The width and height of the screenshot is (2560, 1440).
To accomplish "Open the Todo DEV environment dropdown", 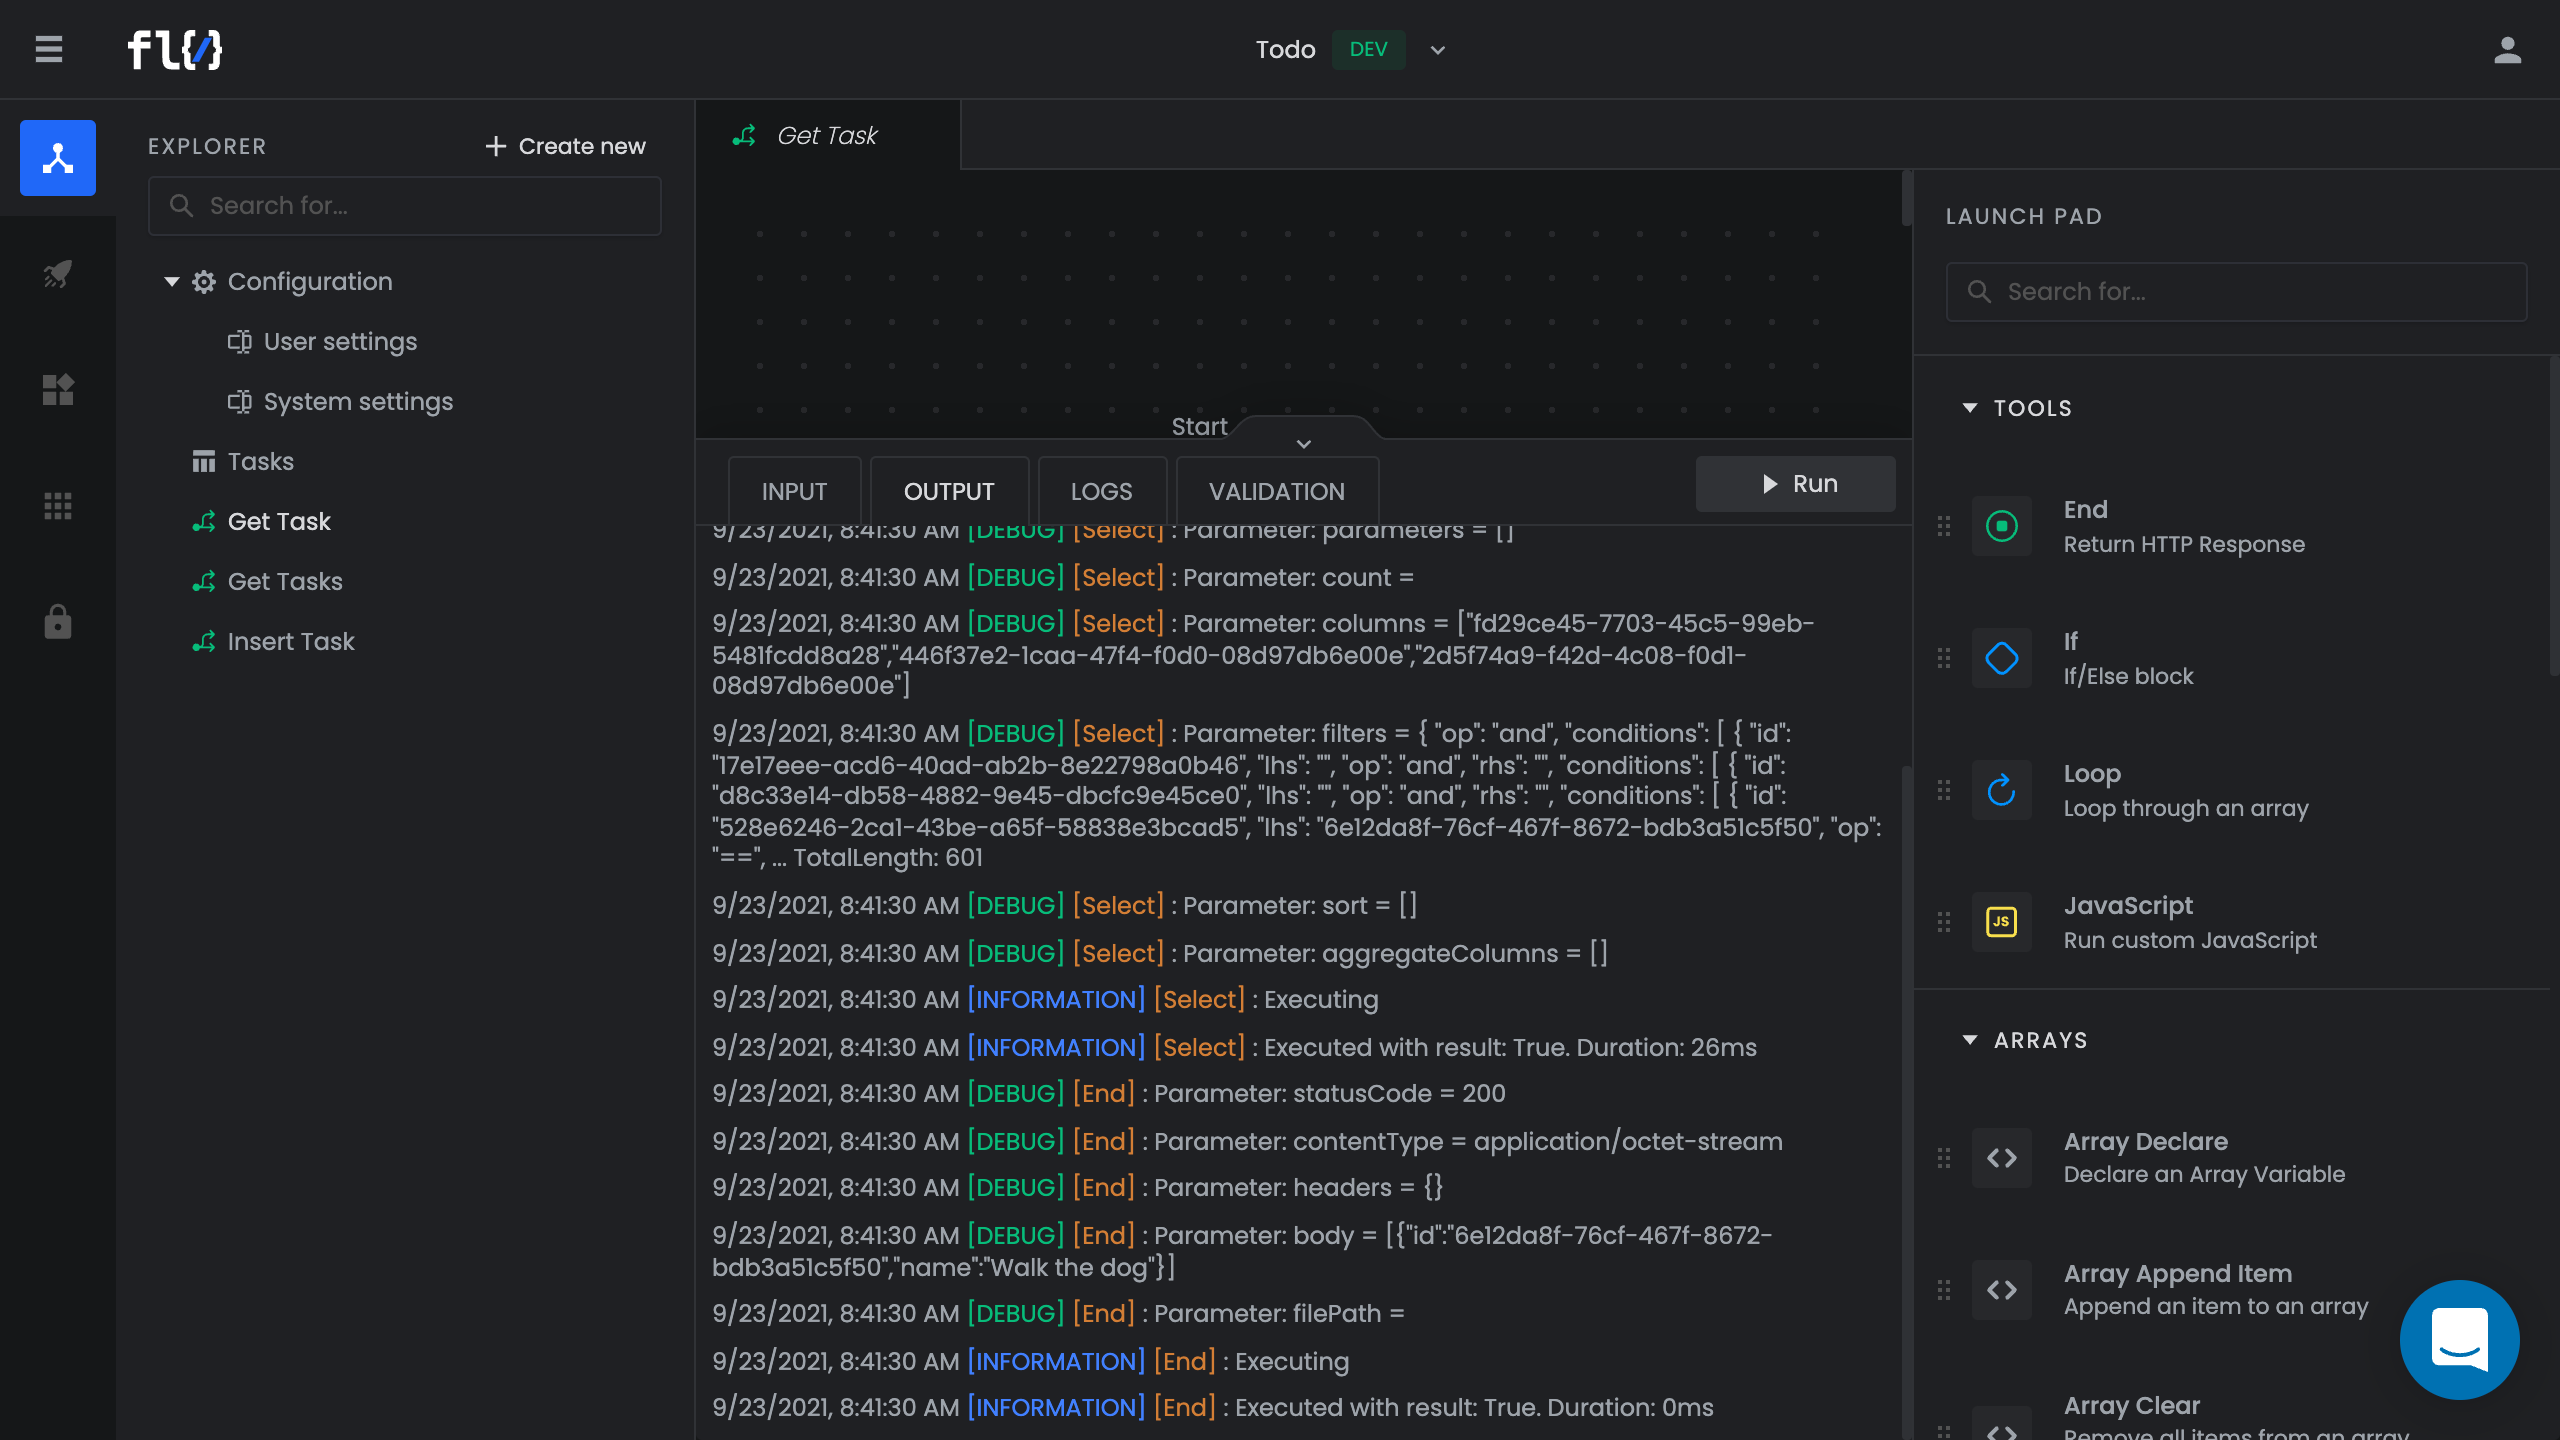I will 1438,50.
